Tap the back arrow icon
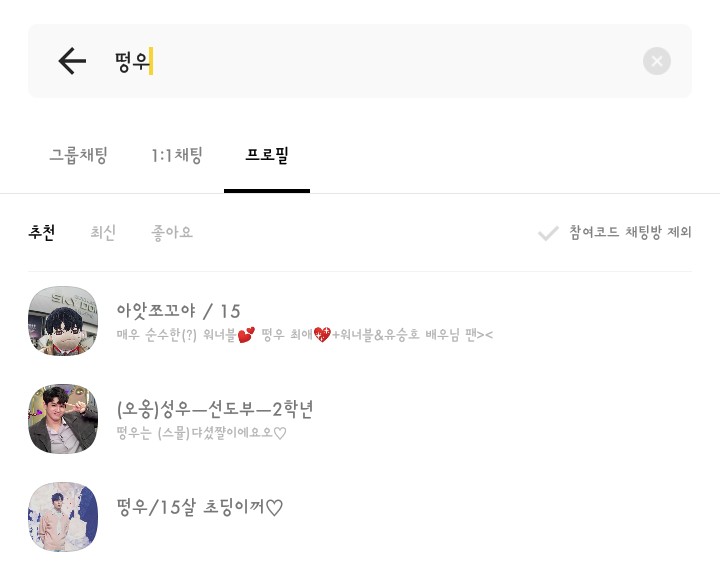 point(72,62)
